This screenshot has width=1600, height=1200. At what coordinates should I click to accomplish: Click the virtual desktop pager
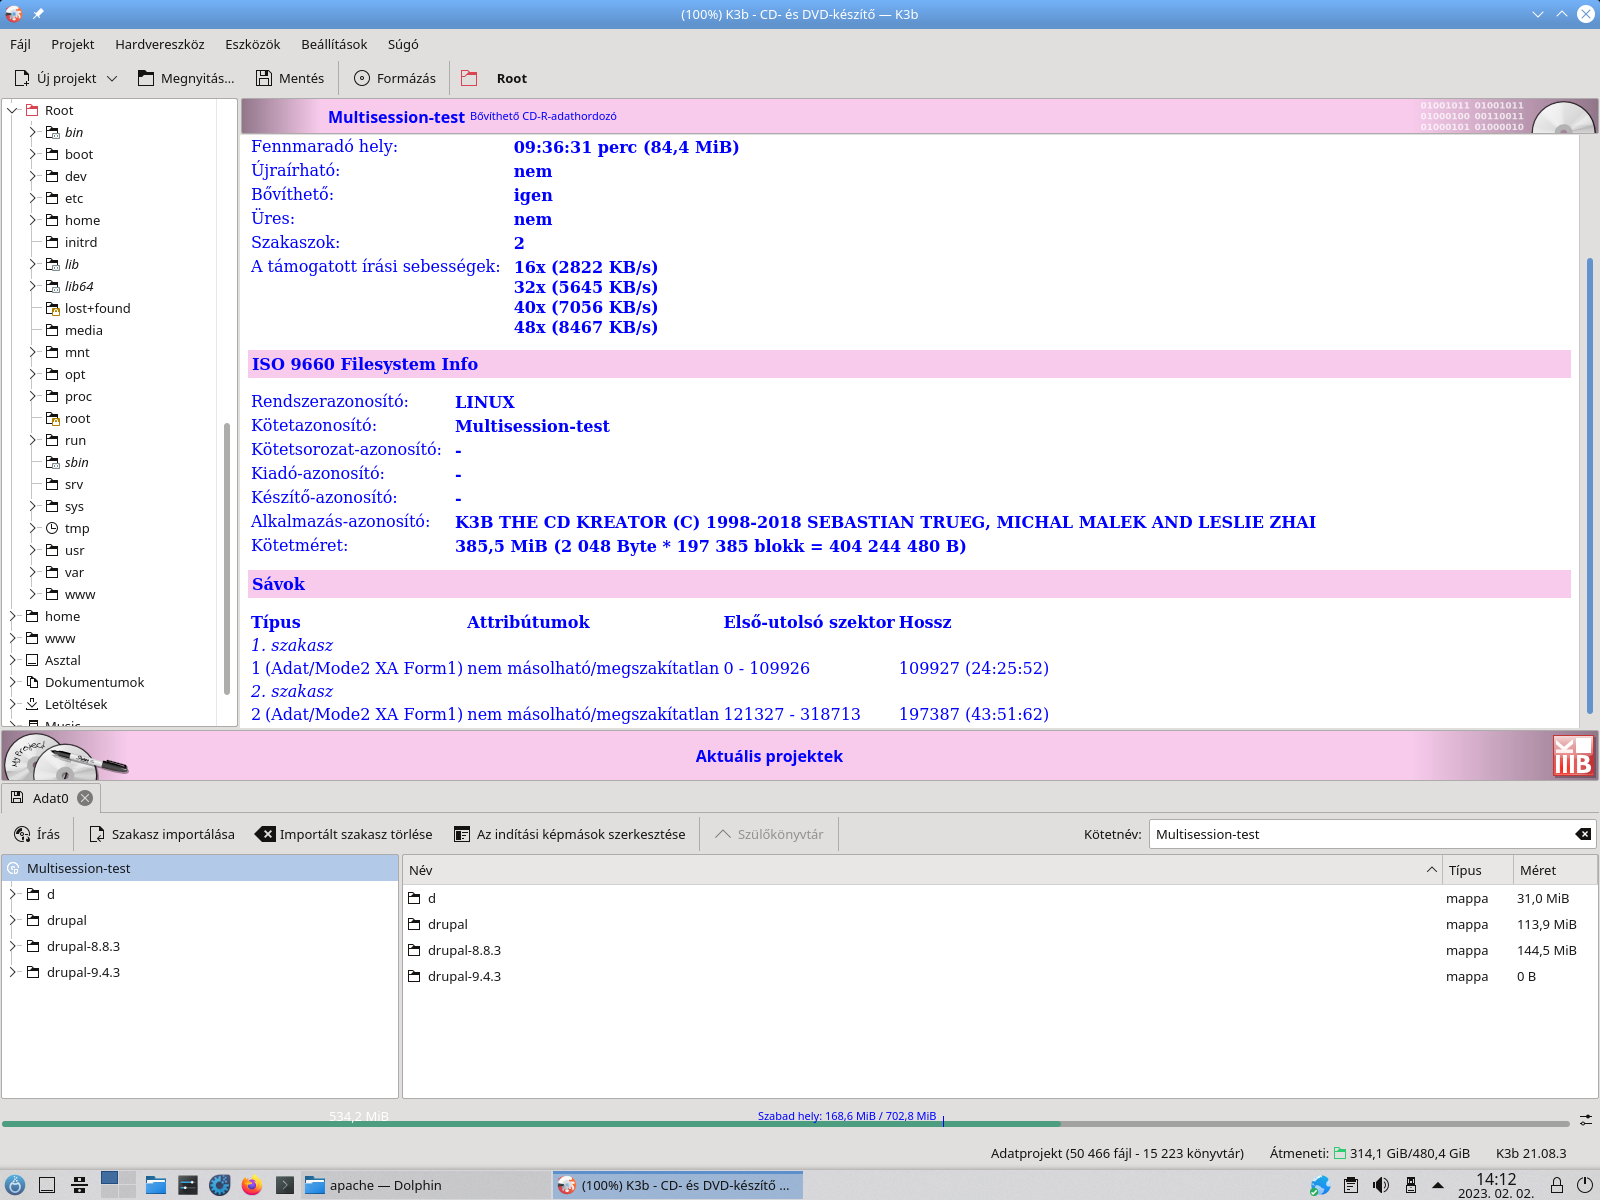click(x=118, y=1185)
